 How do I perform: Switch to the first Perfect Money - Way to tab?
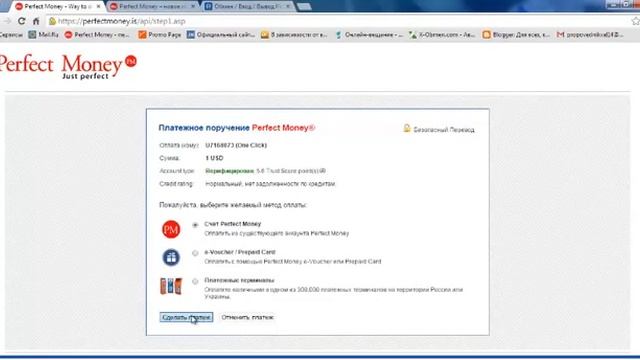click(57, 7)
